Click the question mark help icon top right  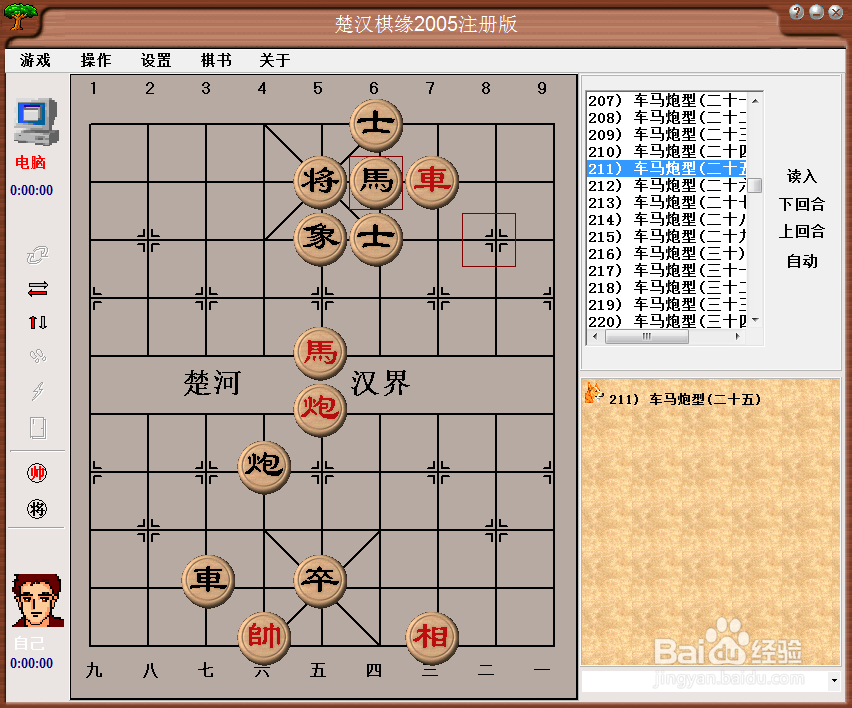[796, 12]
